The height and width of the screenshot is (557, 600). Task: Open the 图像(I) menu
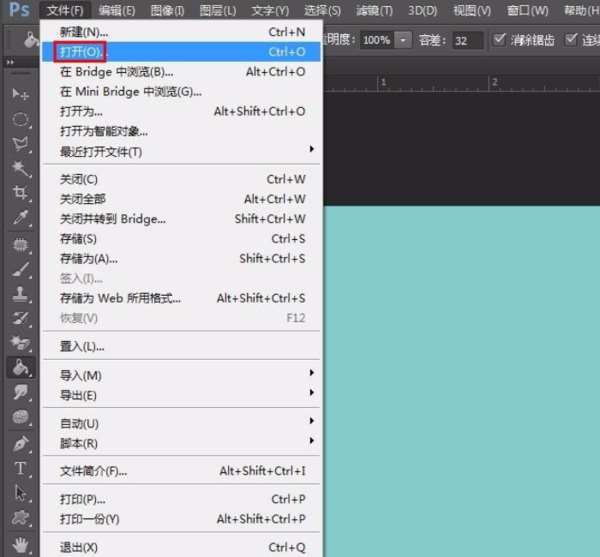[x=167, y=10]
